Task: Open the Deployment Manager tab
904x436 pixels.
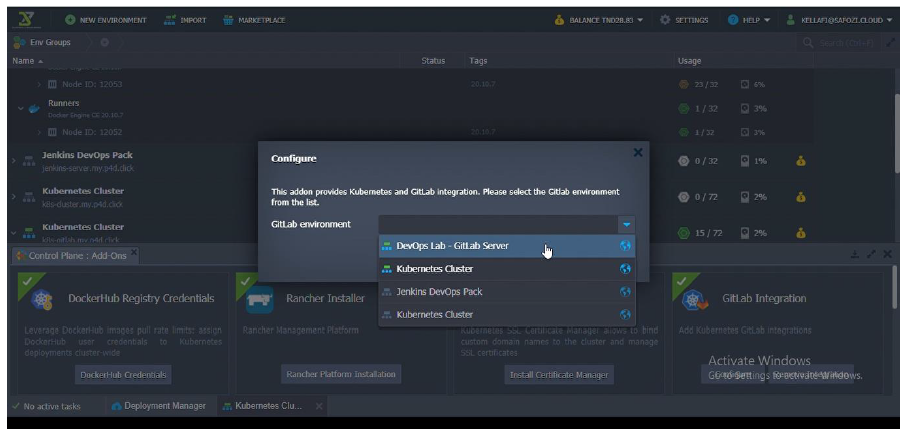Action: [x=158, y=406]
